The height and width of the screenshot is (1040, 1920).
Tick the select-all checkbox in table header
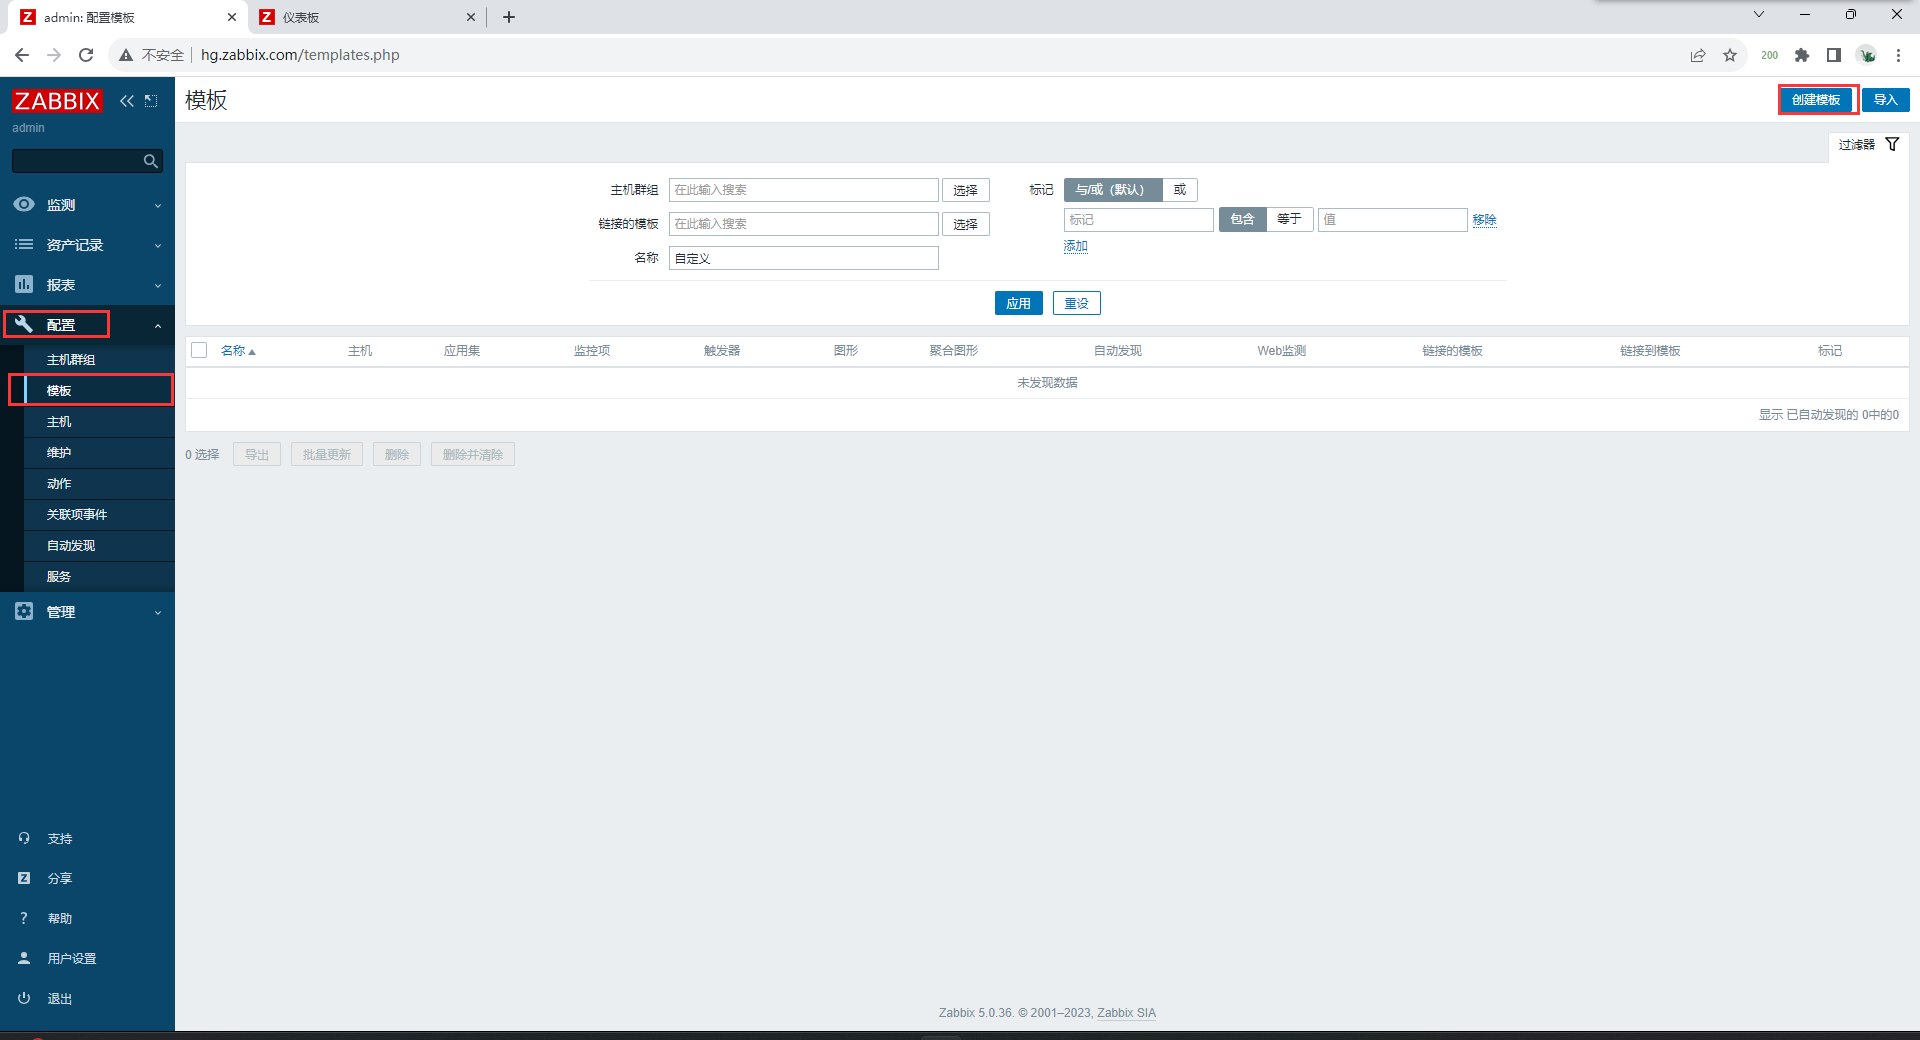199,350
